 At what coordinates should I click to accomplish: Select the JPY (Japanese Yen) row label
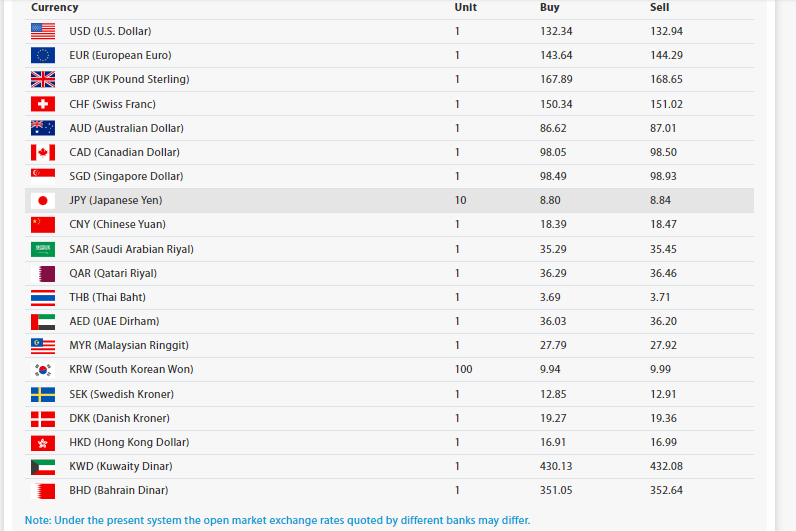[x=115, y=200]
